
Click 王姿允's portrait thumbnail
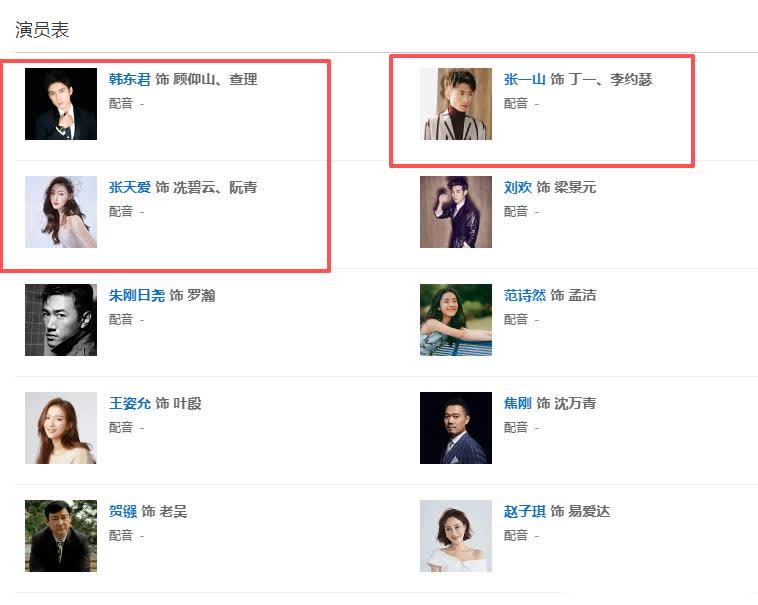[61, 428]
